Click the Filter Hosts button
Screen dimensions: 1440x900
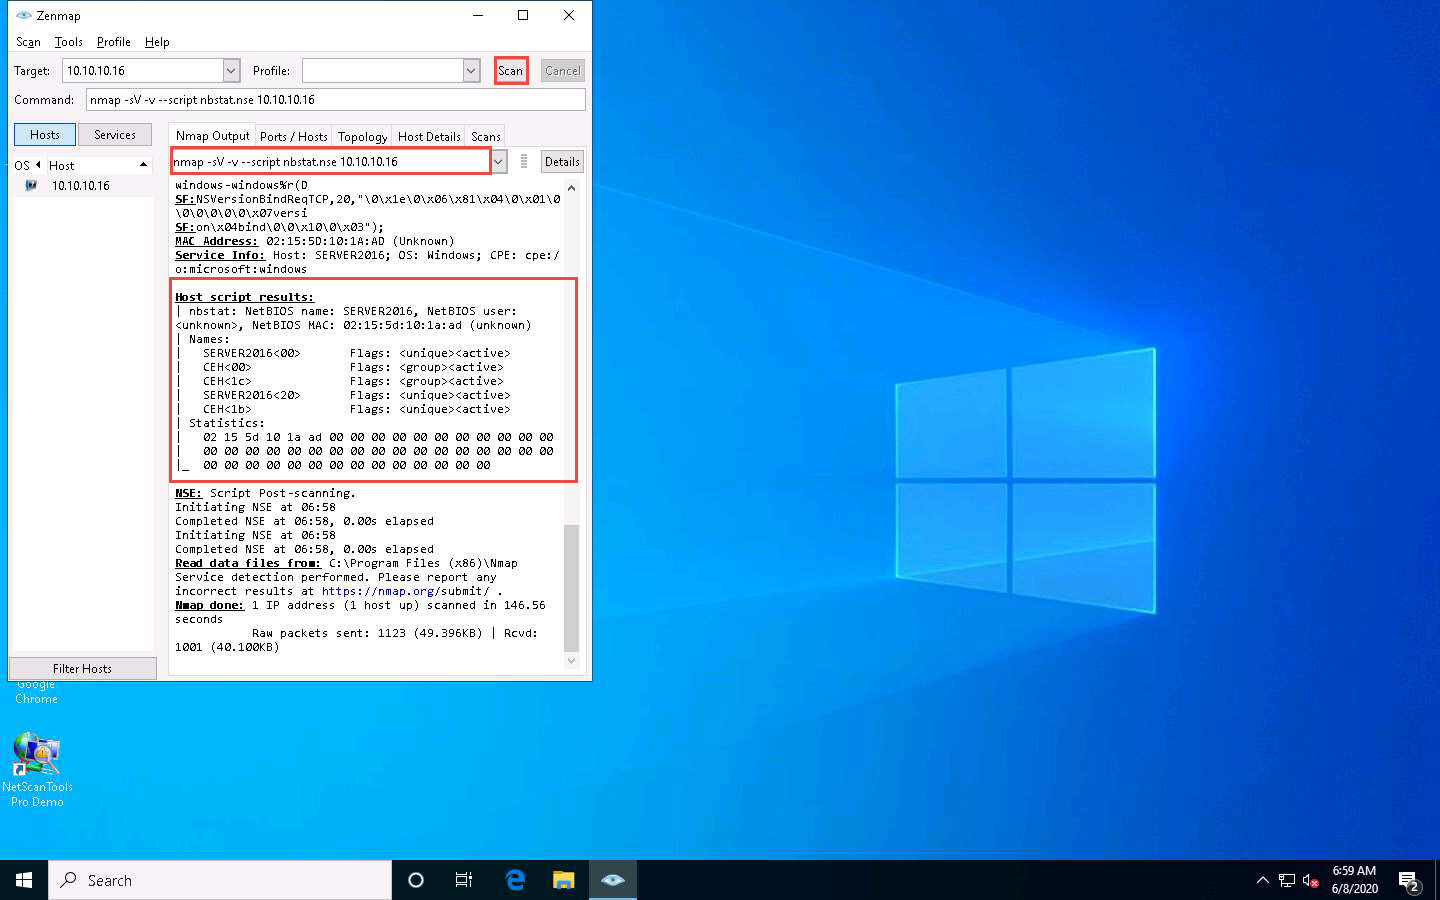coord(82,668)
